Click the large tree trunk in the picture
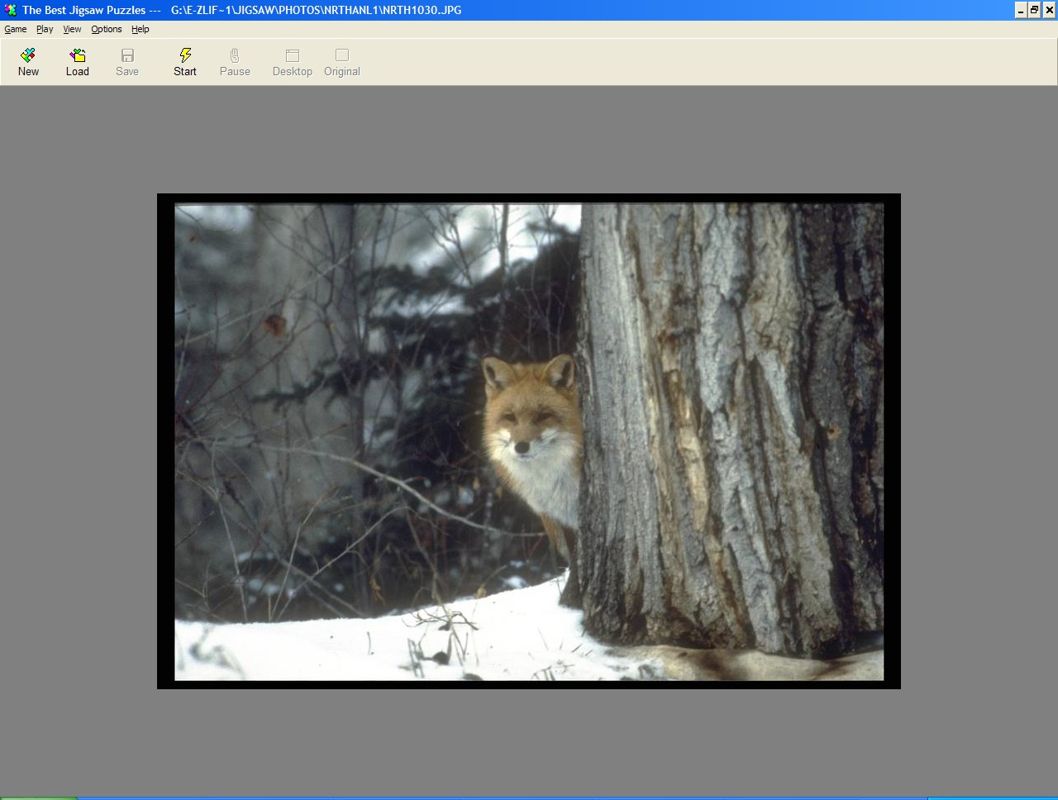This screenshot has height=800, width=1058. 720,420
